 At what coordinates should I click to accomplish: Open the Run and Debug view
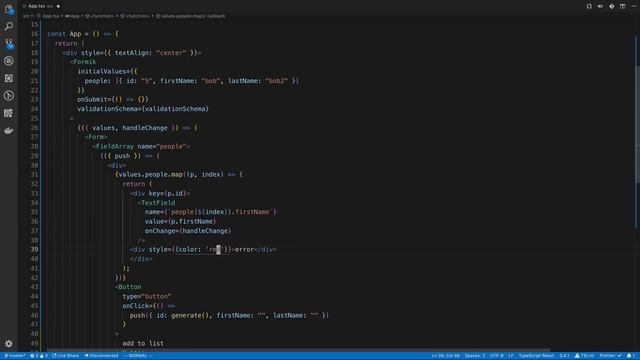click(9, 61)
